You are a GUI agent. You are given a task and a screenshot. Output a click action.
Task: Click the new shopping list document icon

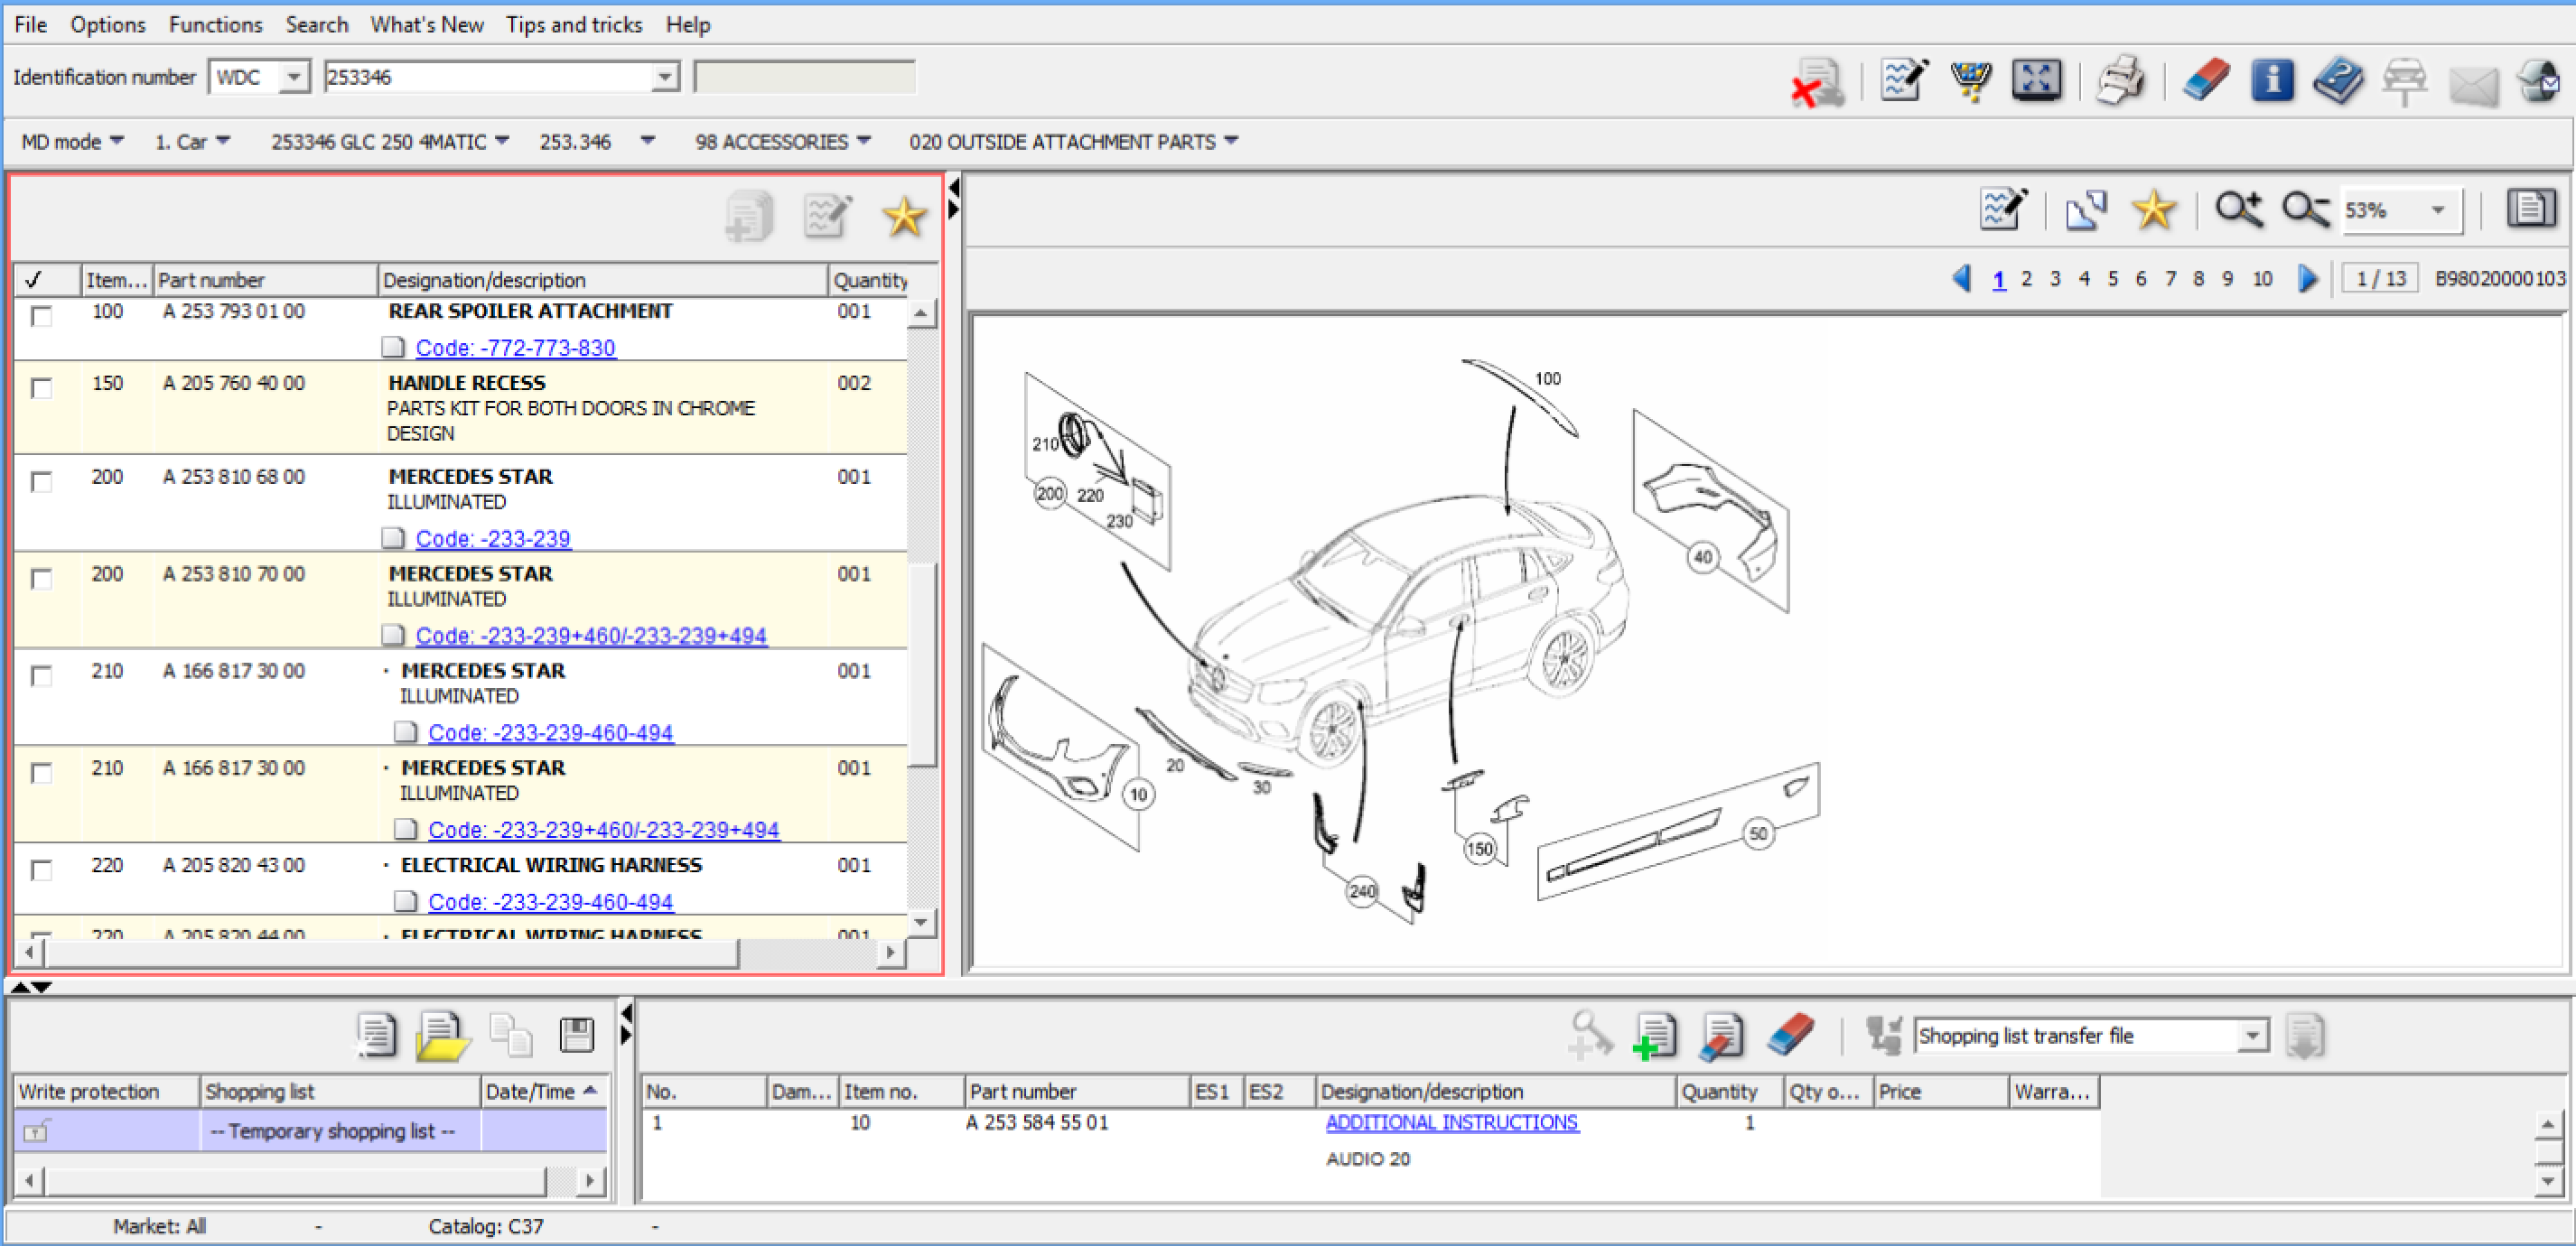click(x=377, y=1035)
